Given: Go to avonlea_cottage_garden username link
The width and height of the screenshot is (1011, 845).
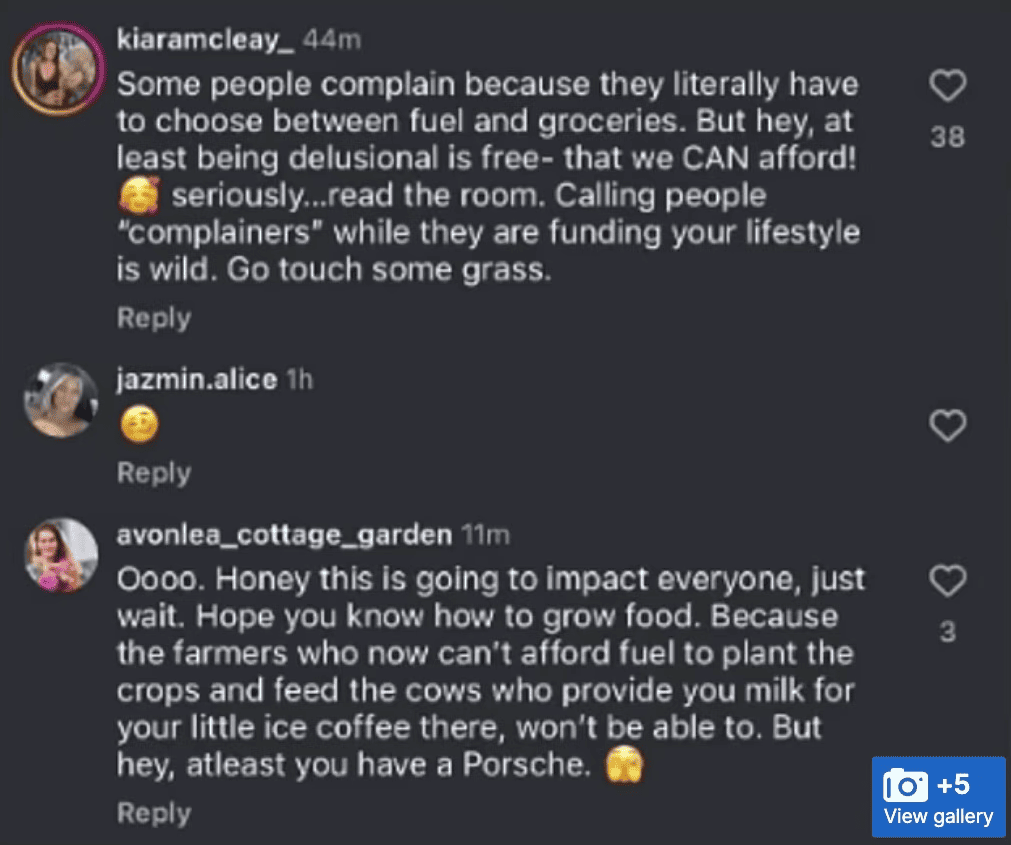Looking at the screenshot, I should click(284, 535).
